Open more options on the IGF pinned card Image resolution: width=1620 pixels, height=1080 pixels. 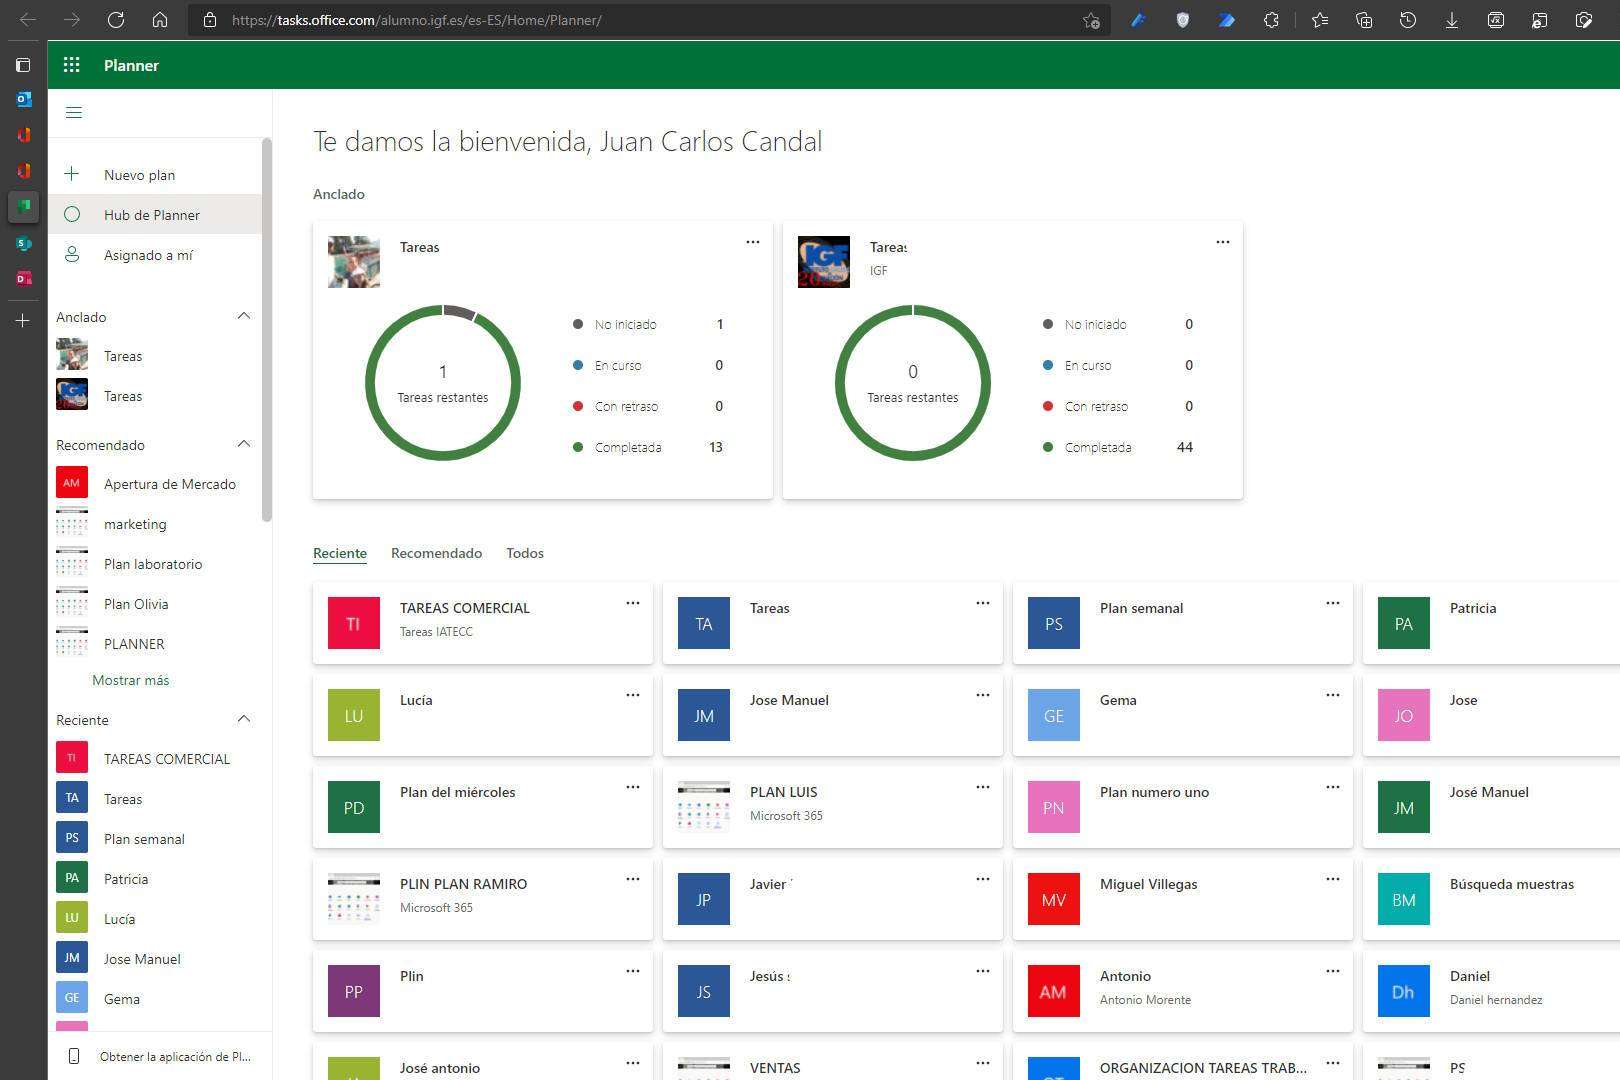click(x=1222, y=242)
